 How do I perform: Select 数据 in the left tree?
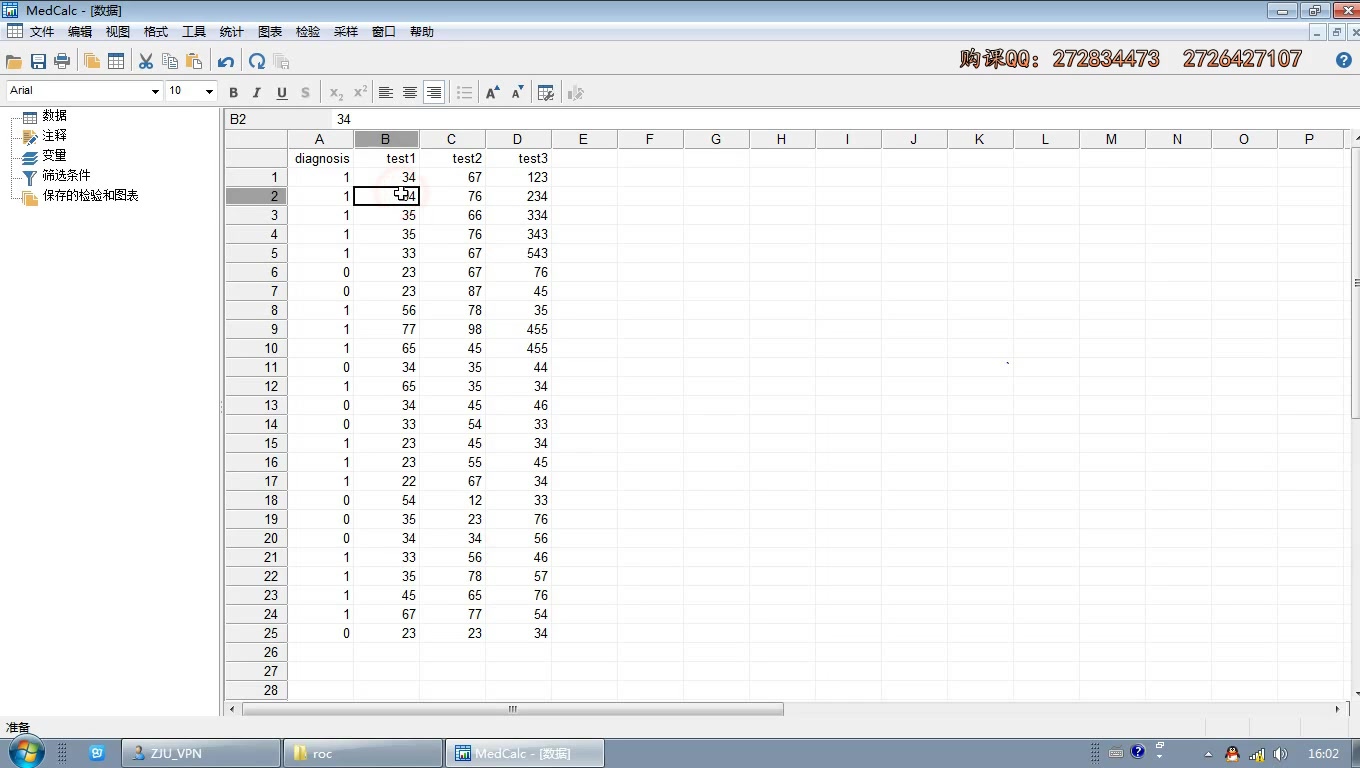(x=54, y=116)
